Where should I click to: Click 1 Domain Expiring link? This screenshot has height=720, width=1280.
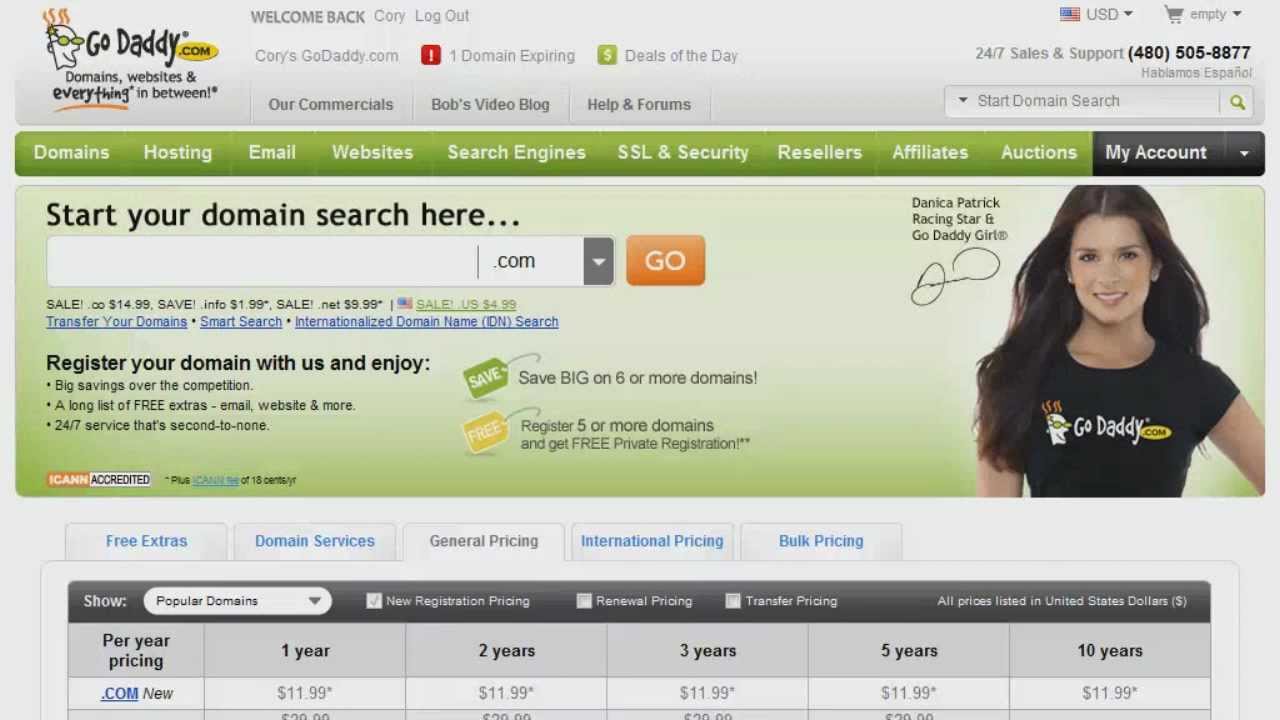(x=512, y=56)
